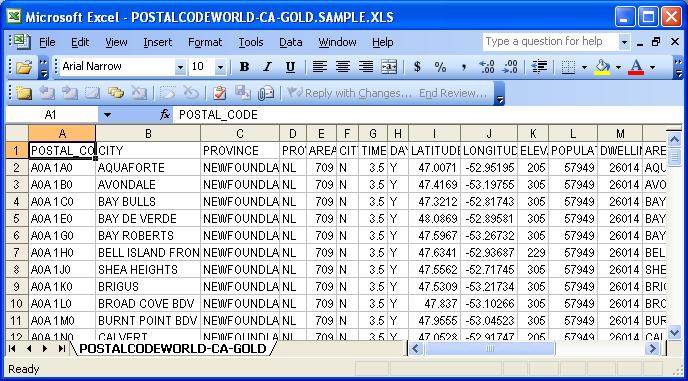
Task: Click the Send to Mail Recipient icon
Action: click(x=266, y=93)
